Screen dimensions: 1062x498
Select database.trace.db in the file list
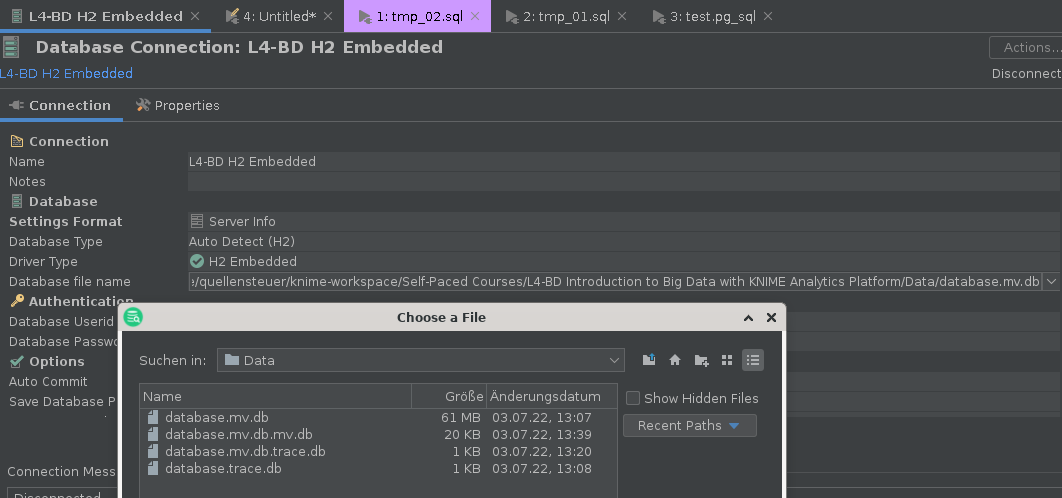[223, 468]
